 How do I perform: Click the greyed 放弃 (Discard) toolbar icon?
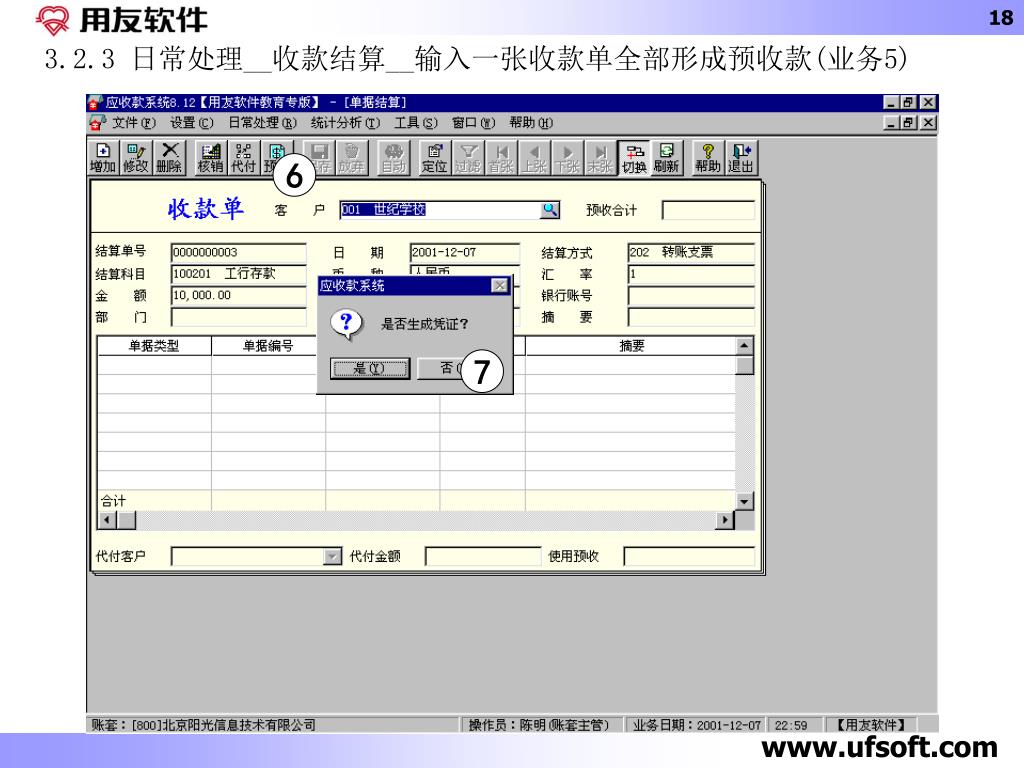(351, 158)
